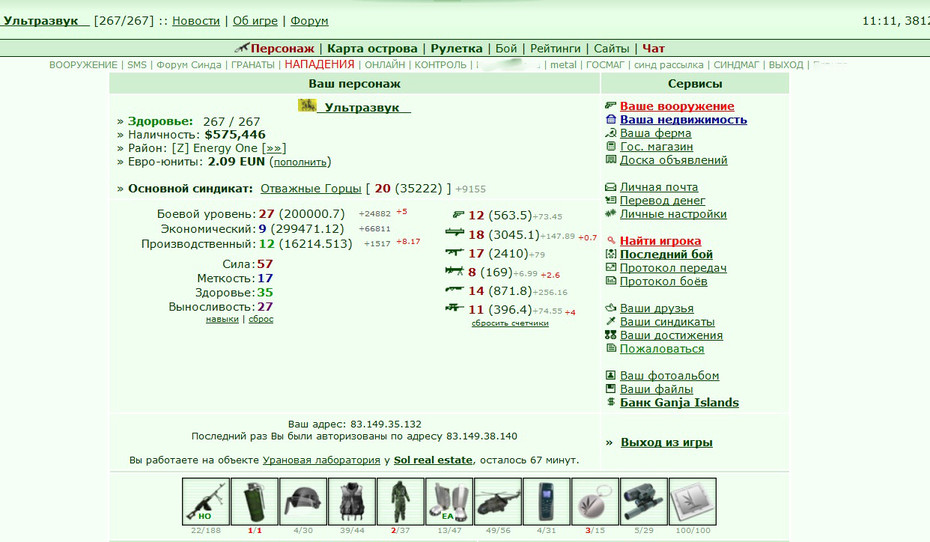This screenshot has height=542, width=930.
Task: Click the weapon skill icon at level 17
Action: 454,252
